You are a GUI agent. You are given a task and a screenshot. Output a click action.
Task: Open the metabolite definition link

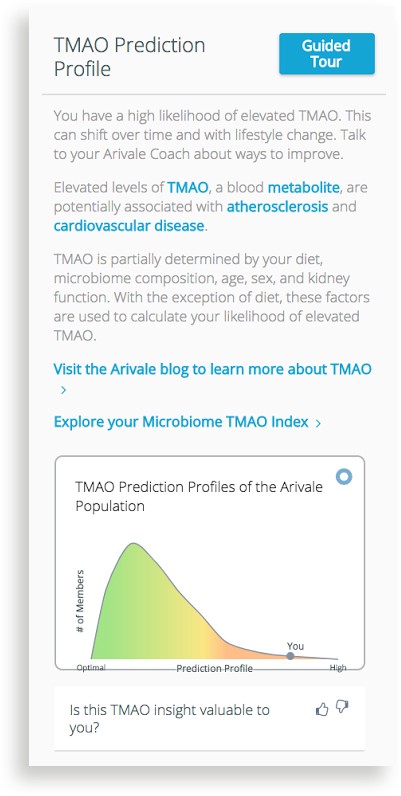tap(304, 188)
